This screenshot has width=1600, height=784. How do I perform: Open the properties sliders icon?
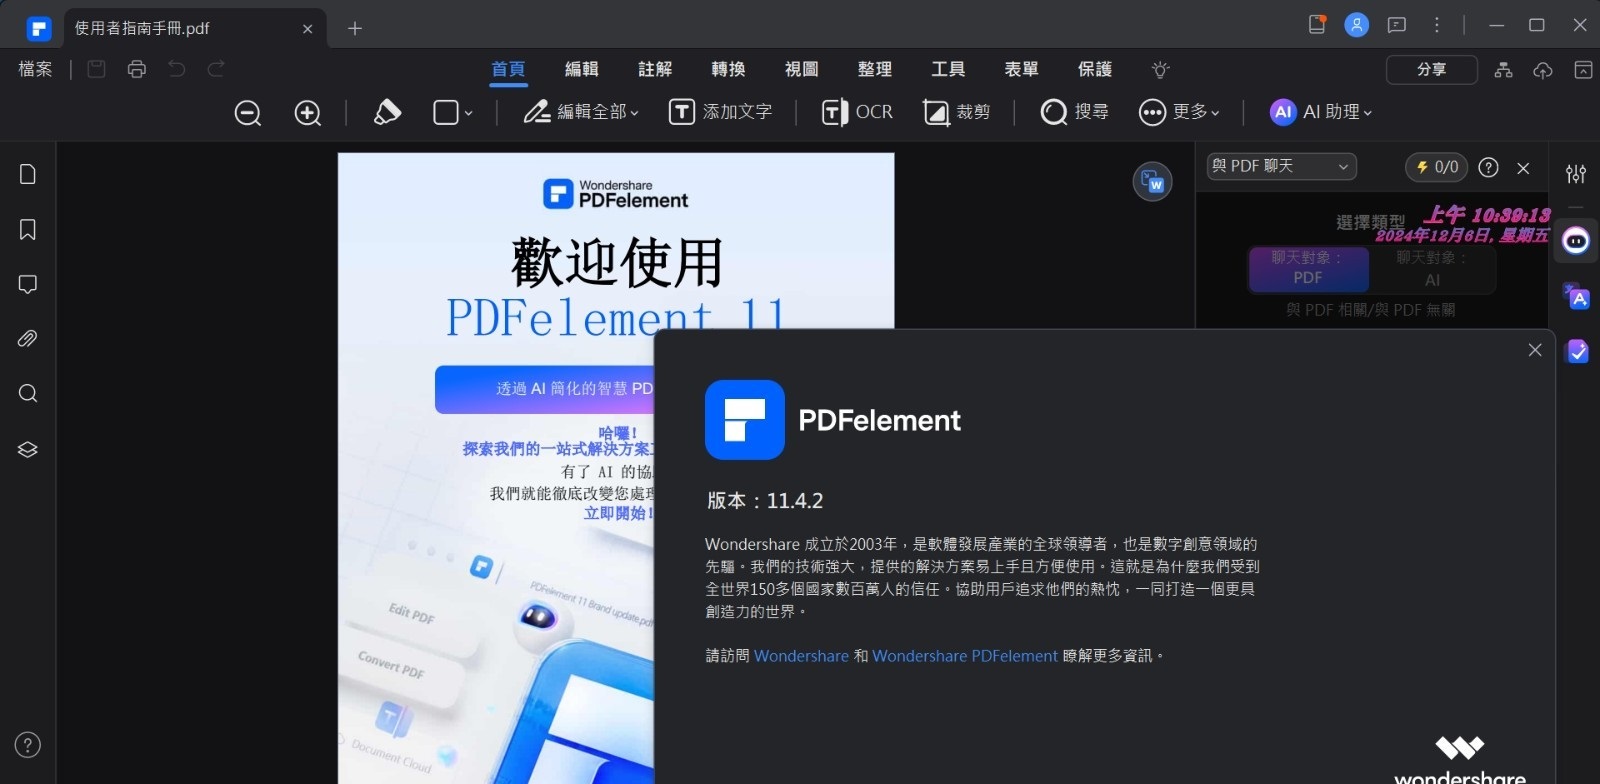[x=1576, y=174]
